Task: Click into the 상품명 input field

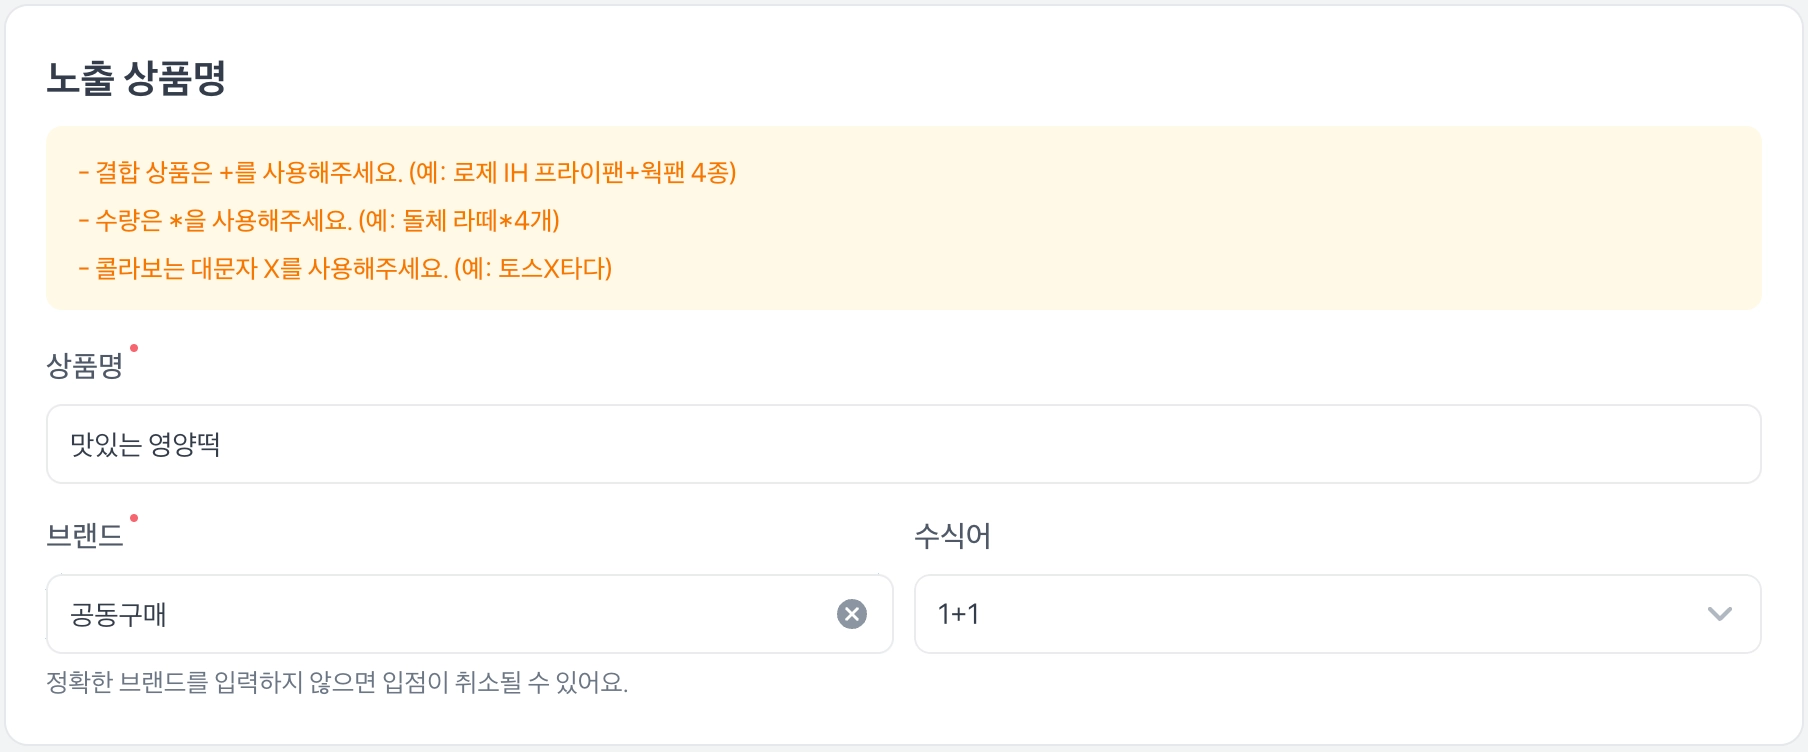Action: [902, 444]
